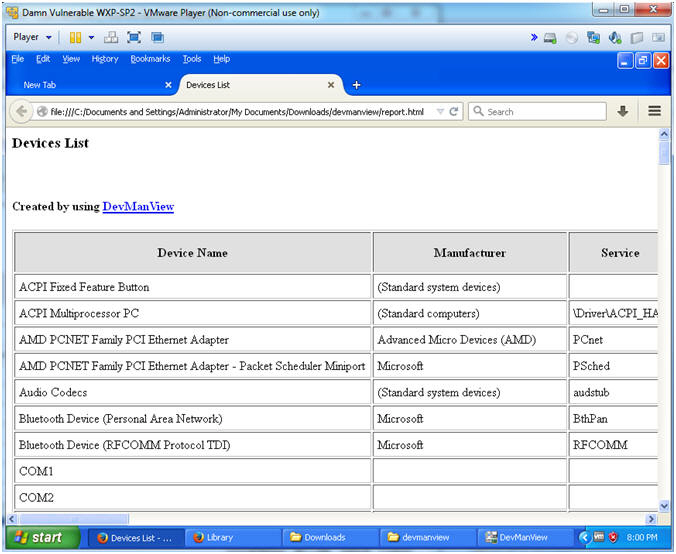The height and width of the screenshot is (554, 676).
Task: Expand the power options arrow next to pause
Action: pyautogui.click(x=91, y=38)
